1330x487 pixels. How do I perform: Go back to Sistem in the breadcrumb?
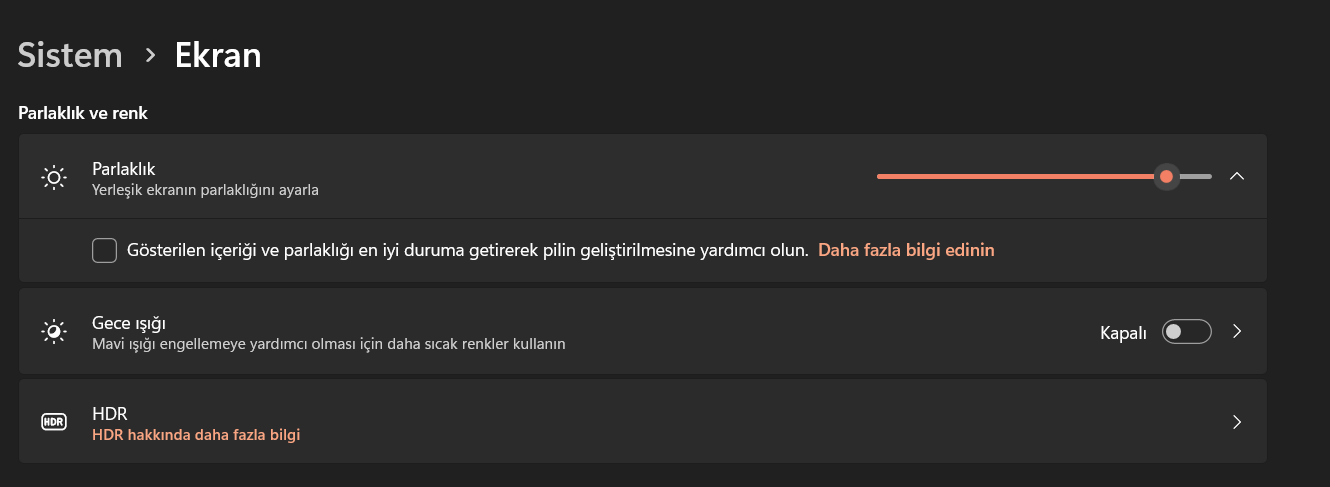pos(70,55)
